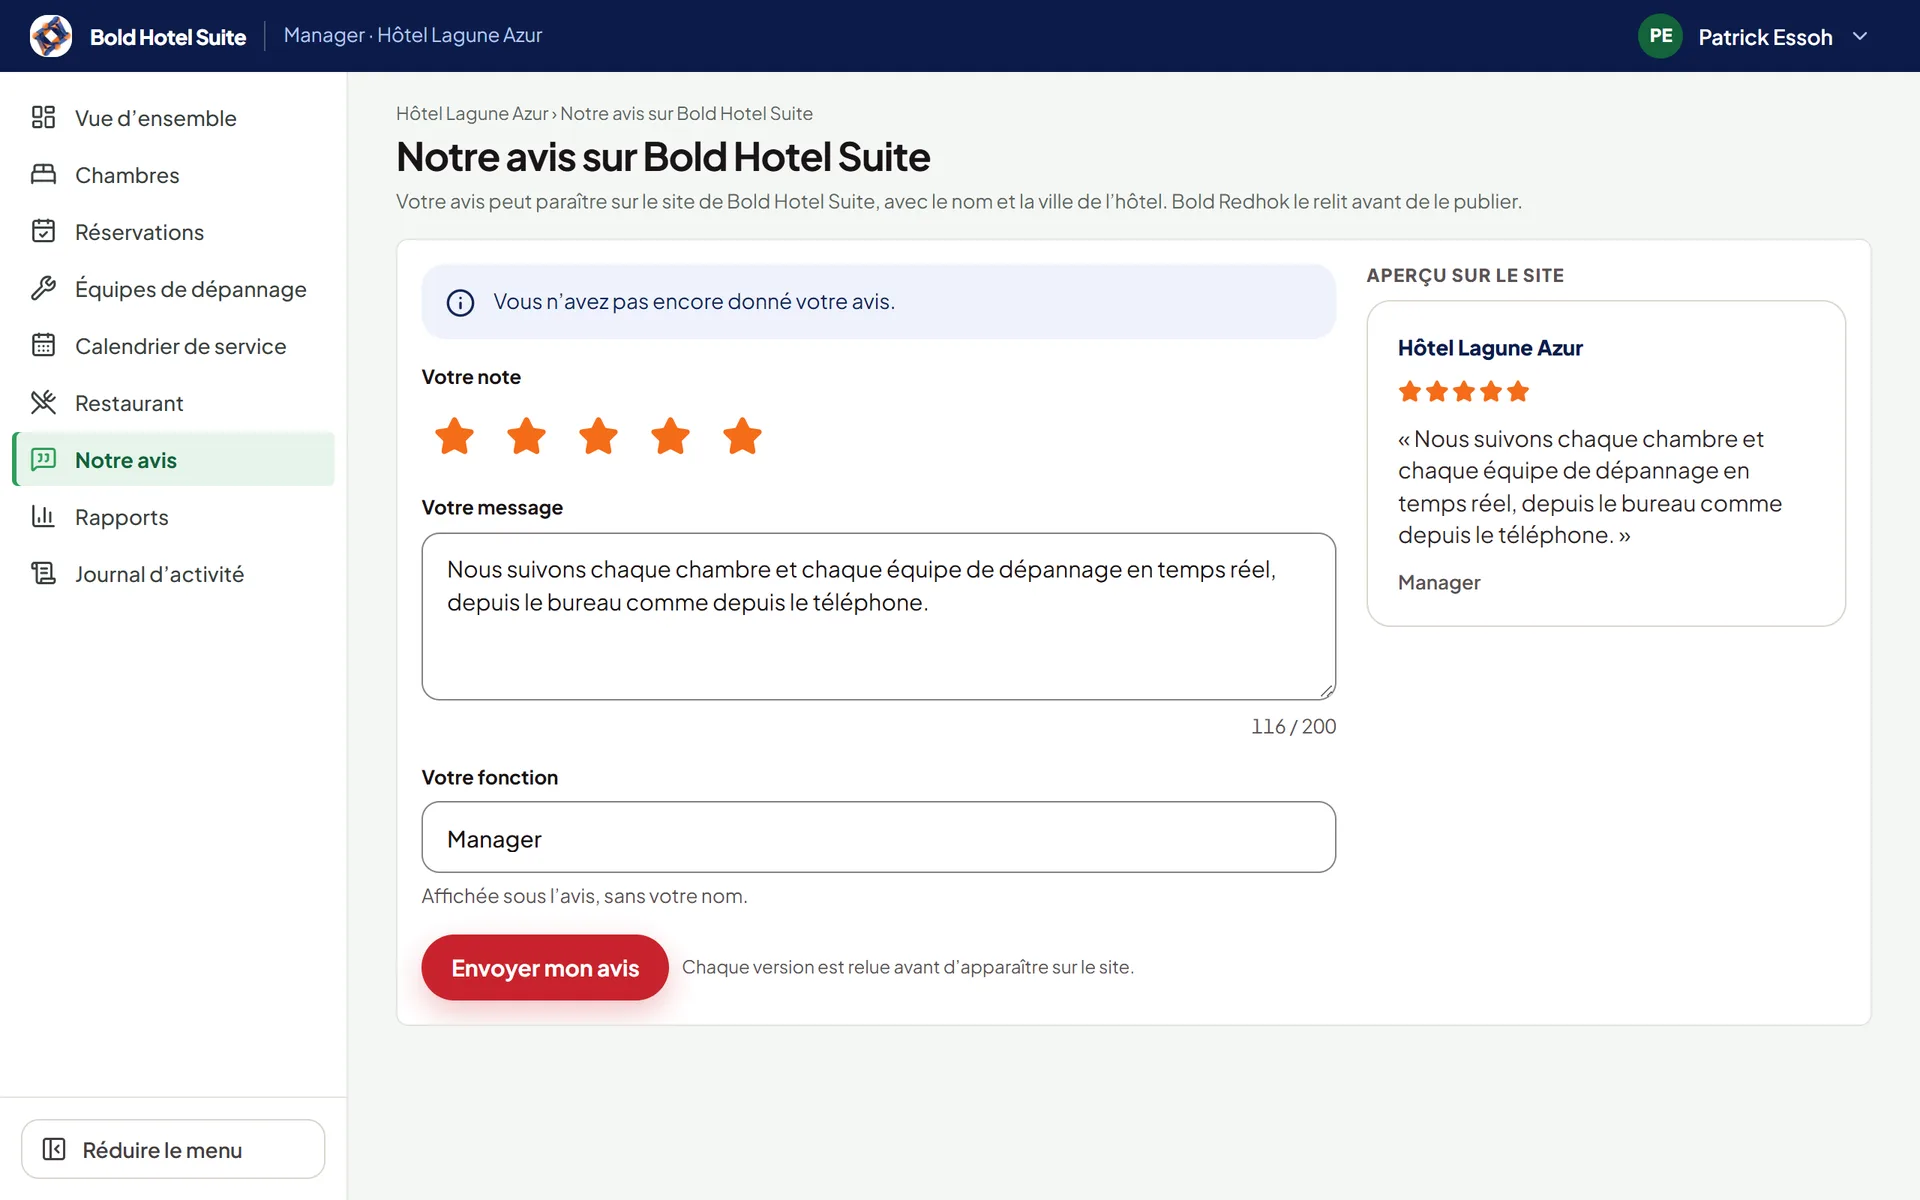Set Votre note to two stars
This screenshot has width=1920, height=1200.
click(x=527, y=436)
